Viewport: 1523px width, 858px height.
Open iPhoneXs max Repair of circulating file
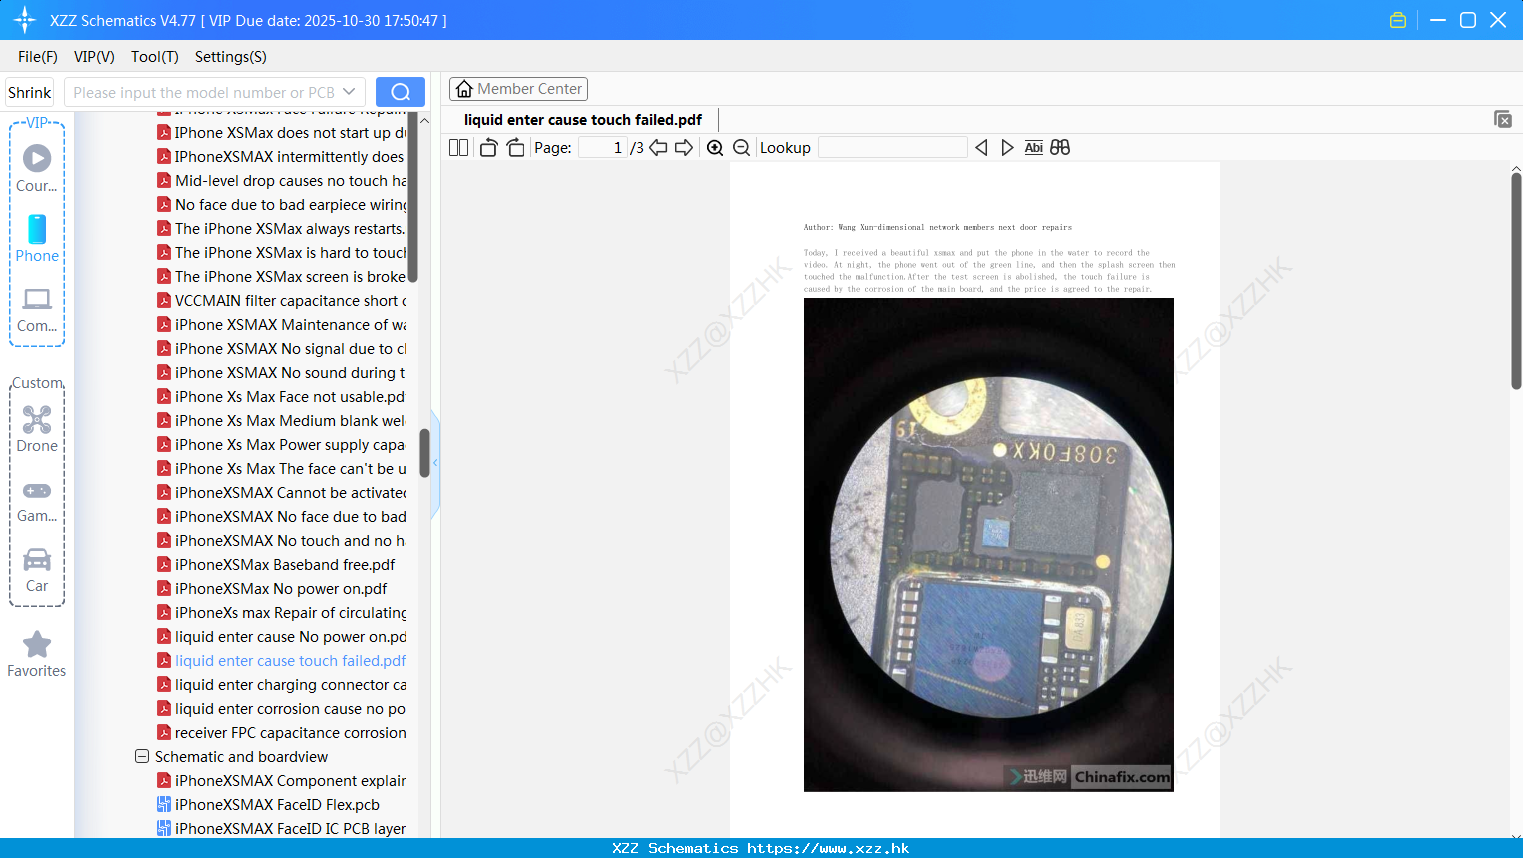(x=282, y=613)
